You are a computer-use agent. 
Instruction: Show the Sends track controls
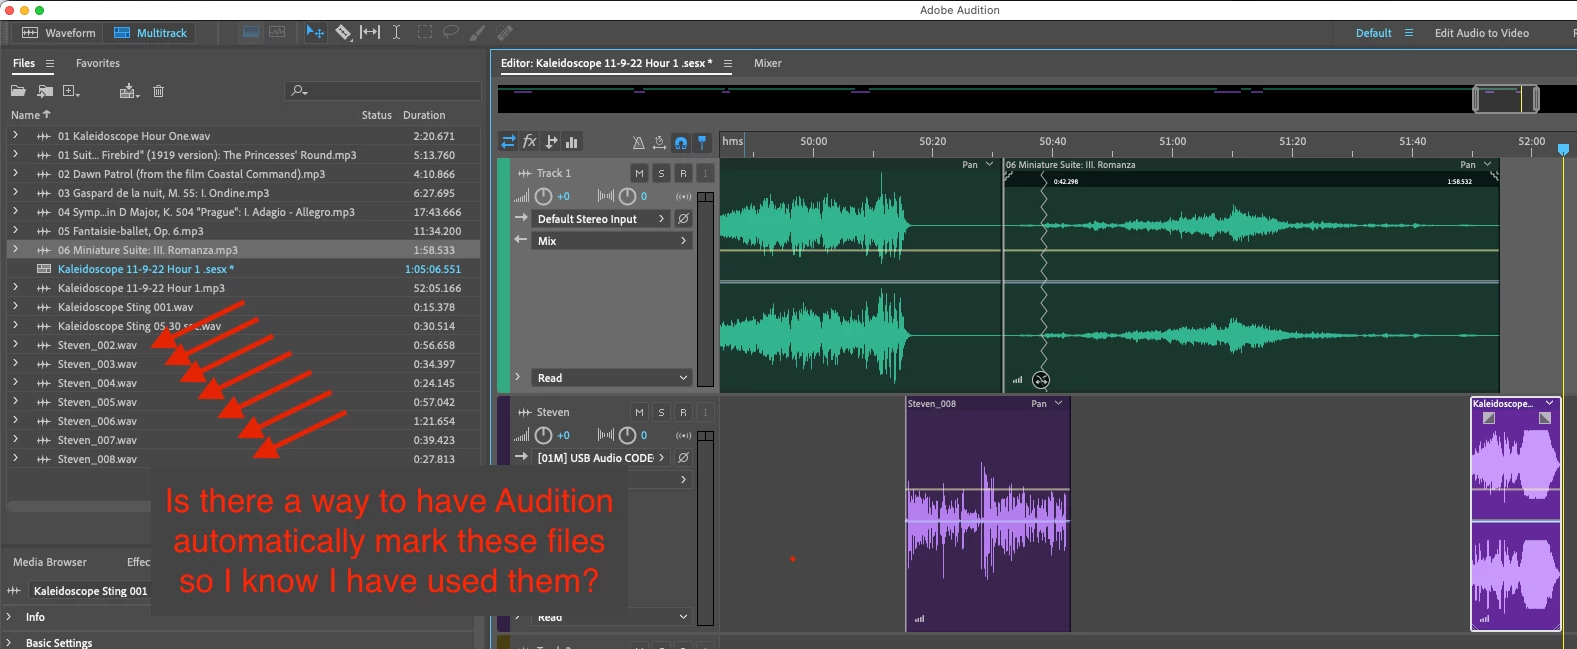(551, 142)
